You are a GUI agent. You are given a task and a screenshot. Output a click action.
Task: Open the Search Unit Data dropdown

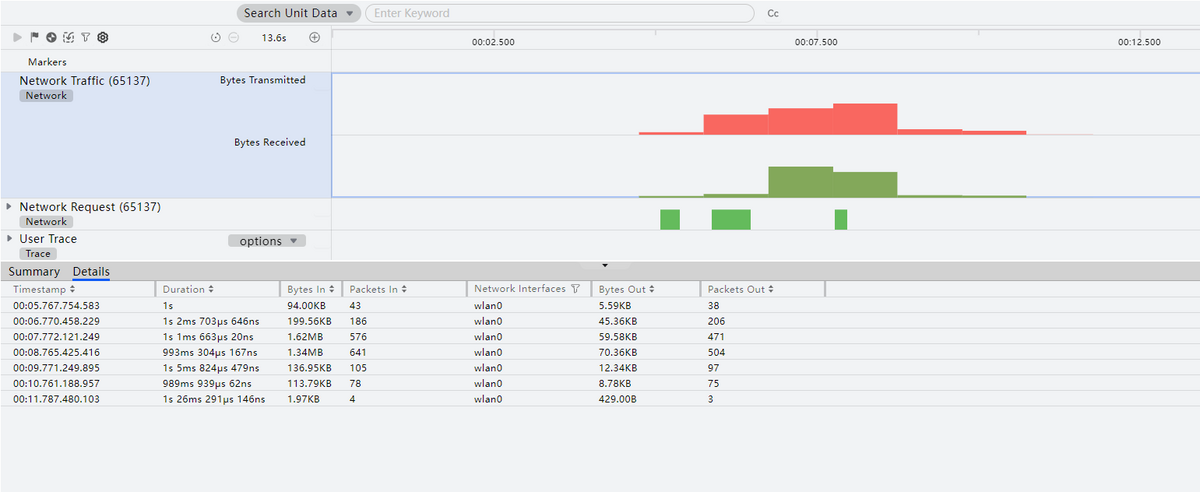[298, 14]
